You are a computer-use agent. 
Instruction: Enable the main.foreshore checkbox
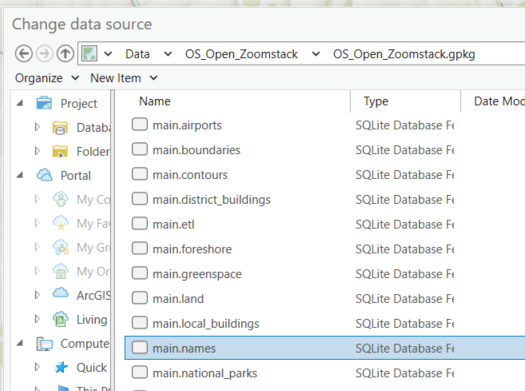click(x=140, y=248)
